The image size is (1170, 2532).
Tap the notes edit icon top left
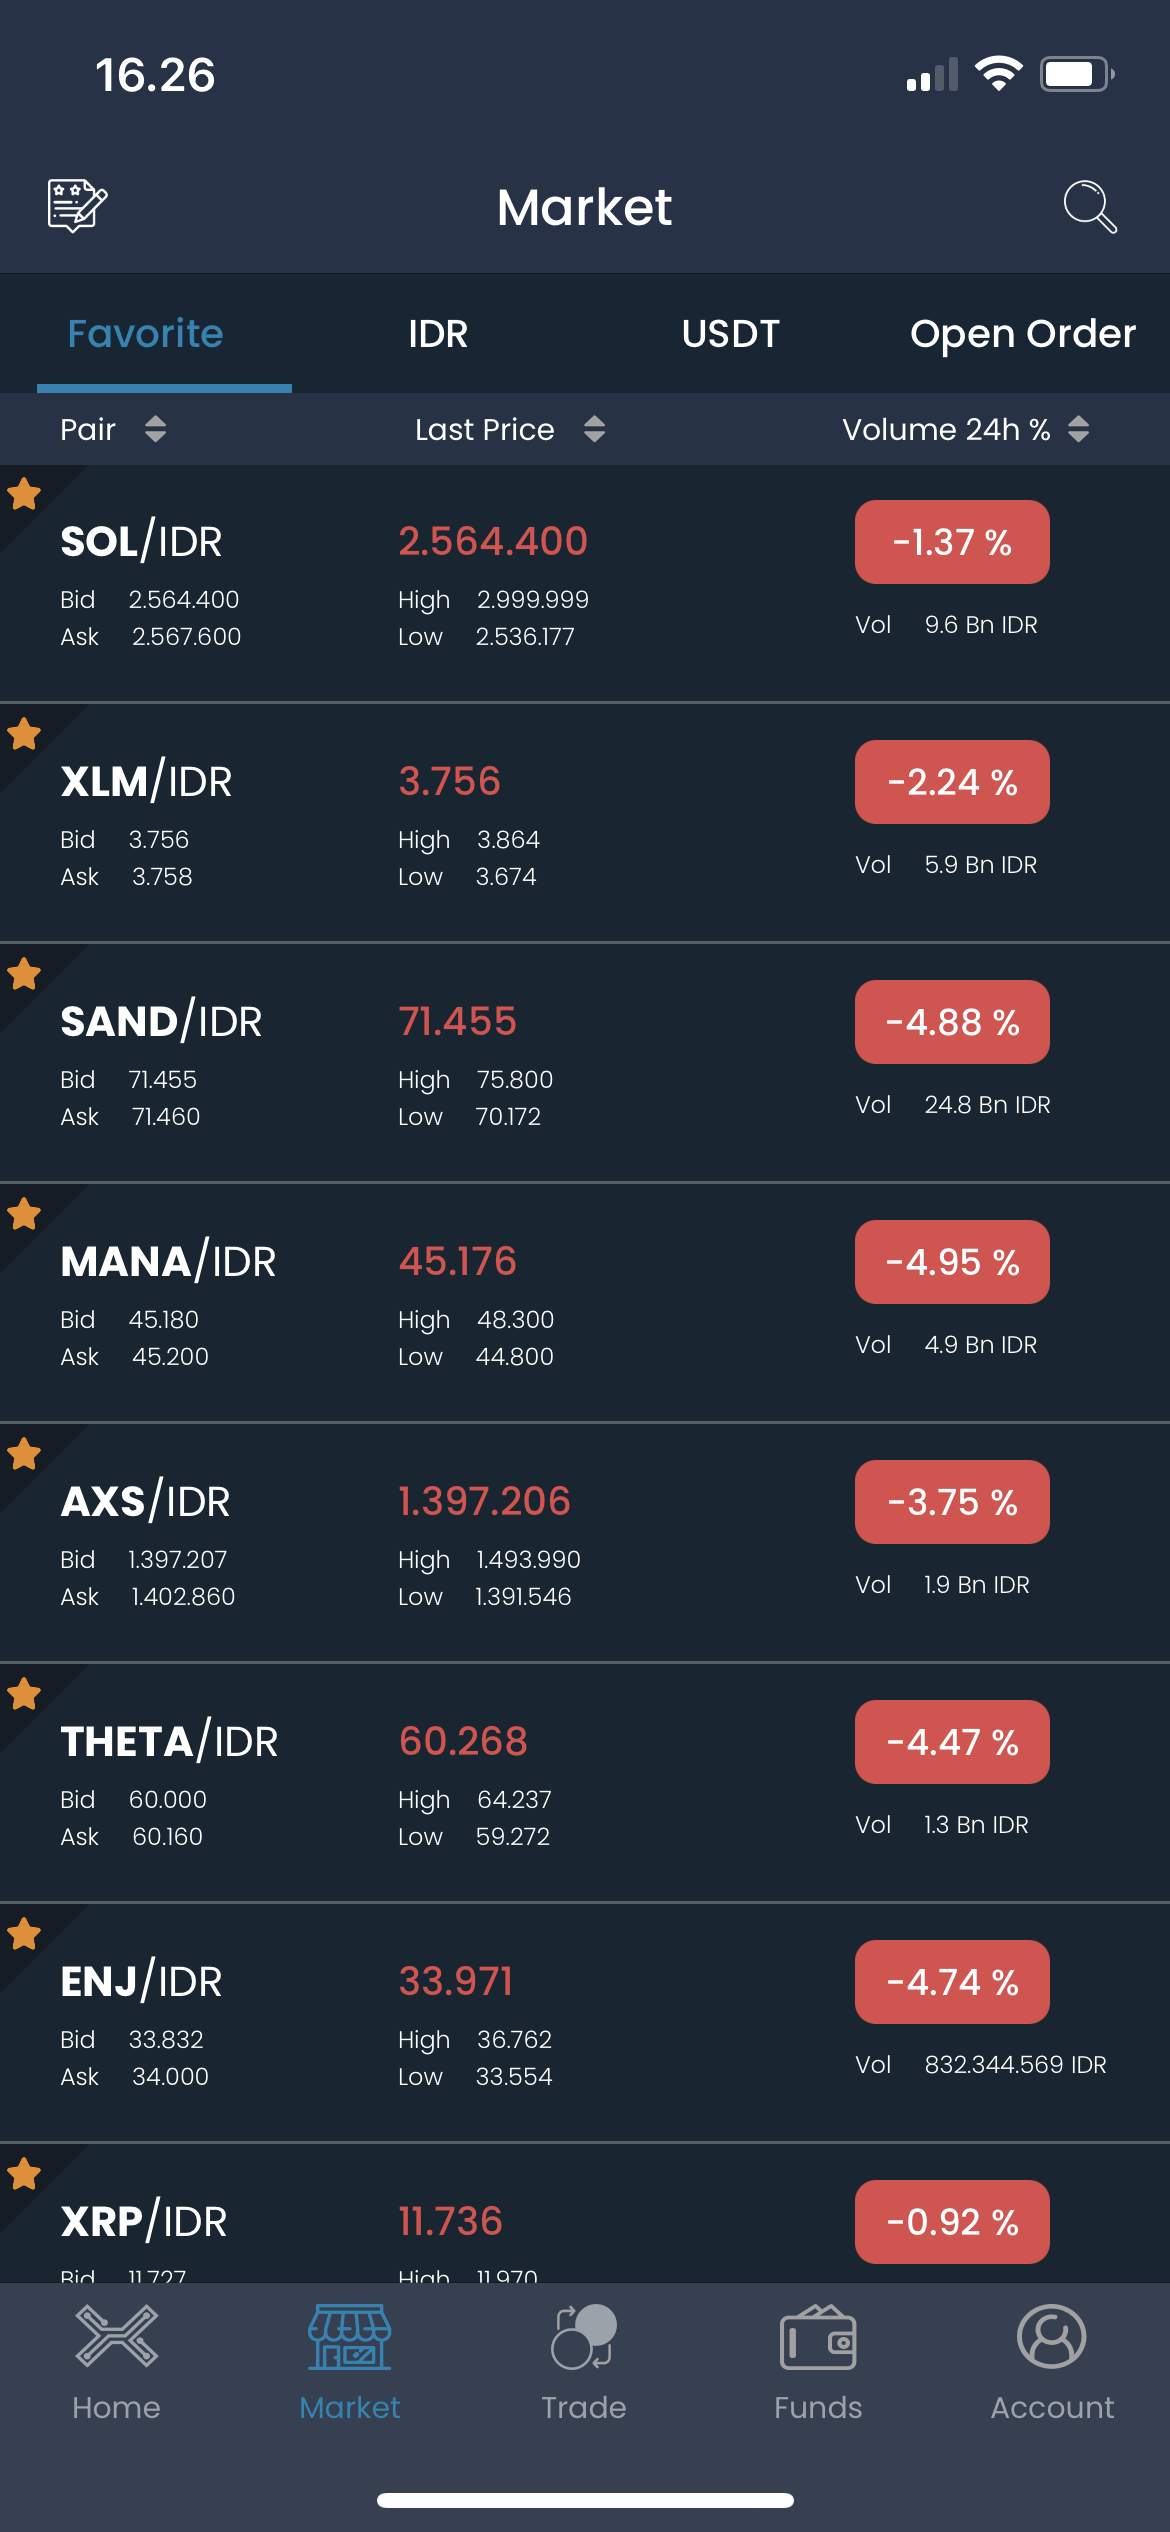tap(77, 206)
